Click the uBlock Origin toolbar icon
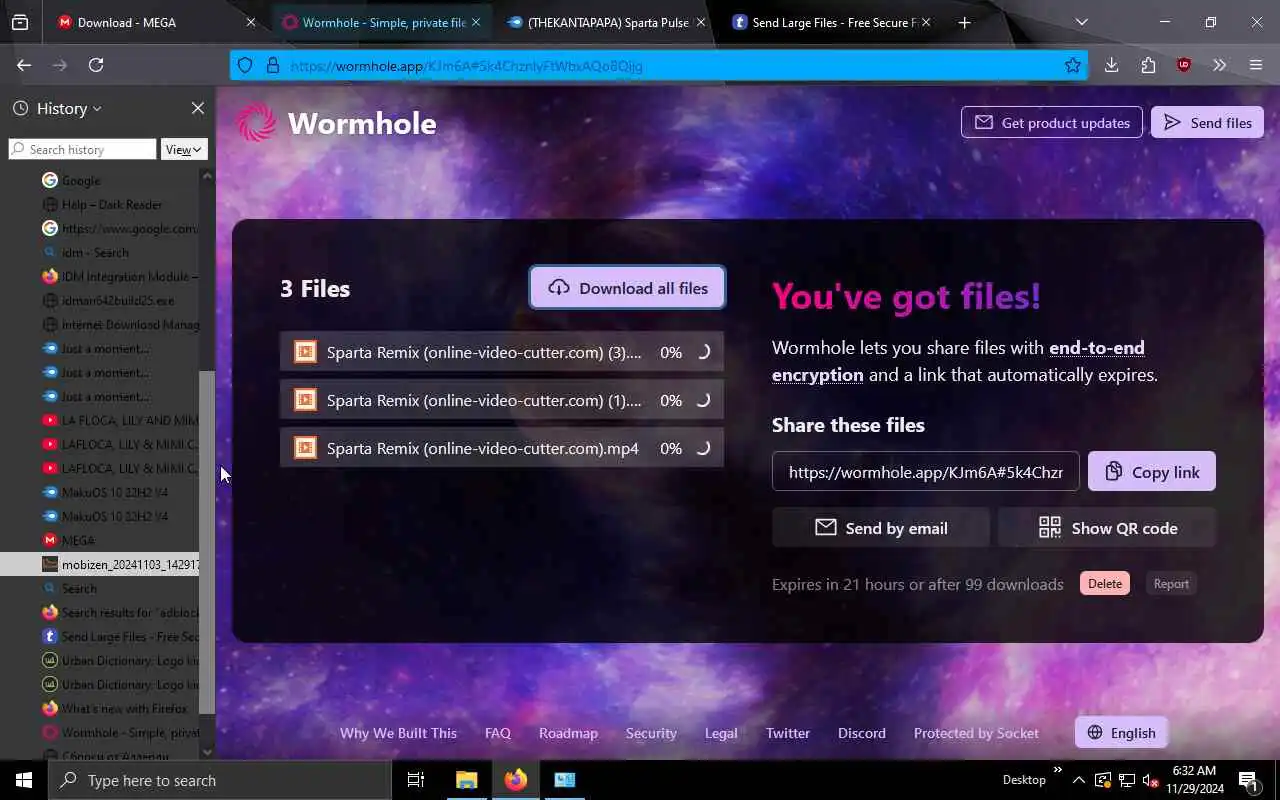This screenshot has width=1280, height=800. point(1184,65)
